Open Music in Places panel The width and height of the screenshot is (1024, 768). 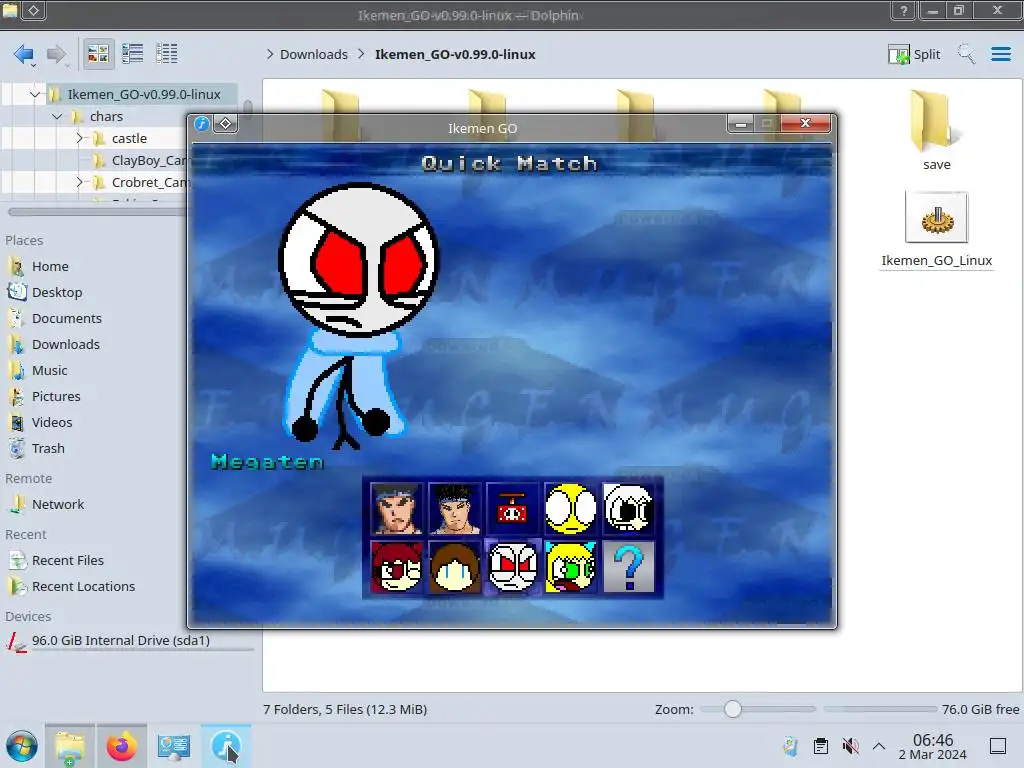pyautogui.click(x=50, y=370)
